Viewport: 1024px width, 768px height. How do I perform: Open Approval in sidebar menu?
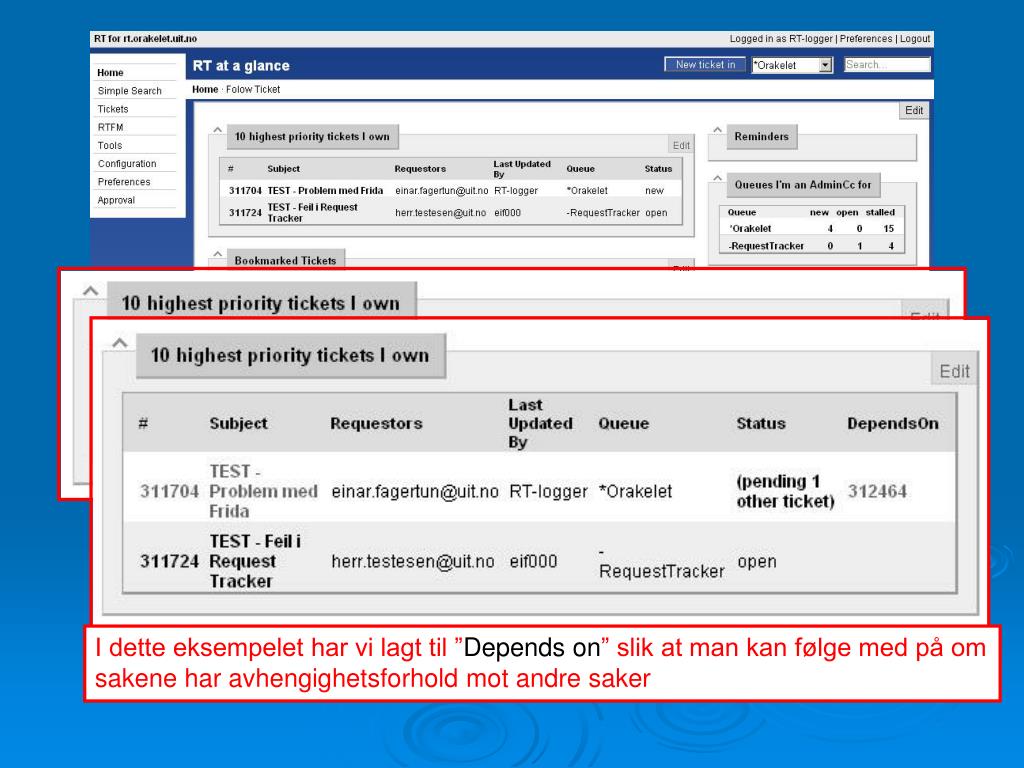[x=116, y=200]
